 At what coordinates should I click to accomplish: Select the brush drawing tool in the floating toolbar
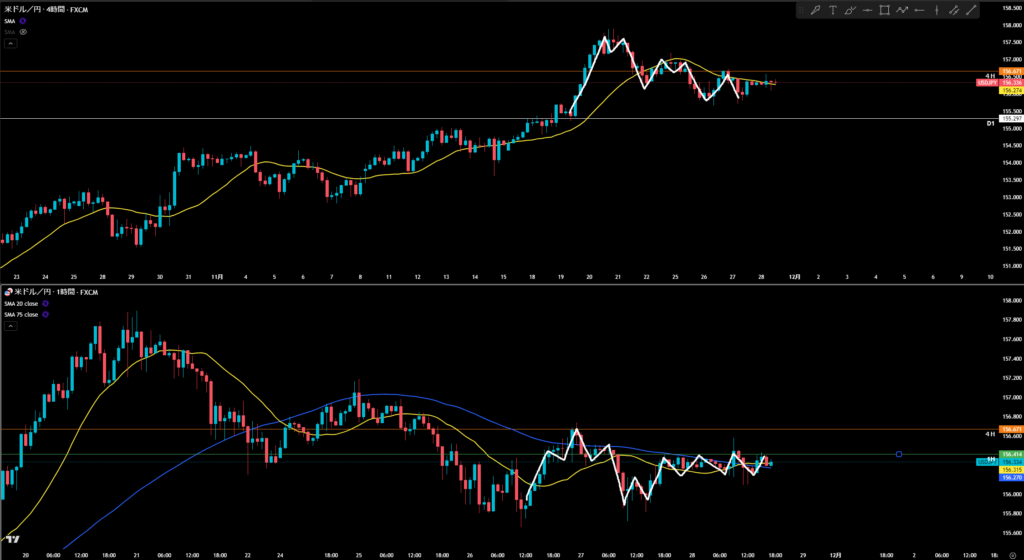click(x=816, y=10)
